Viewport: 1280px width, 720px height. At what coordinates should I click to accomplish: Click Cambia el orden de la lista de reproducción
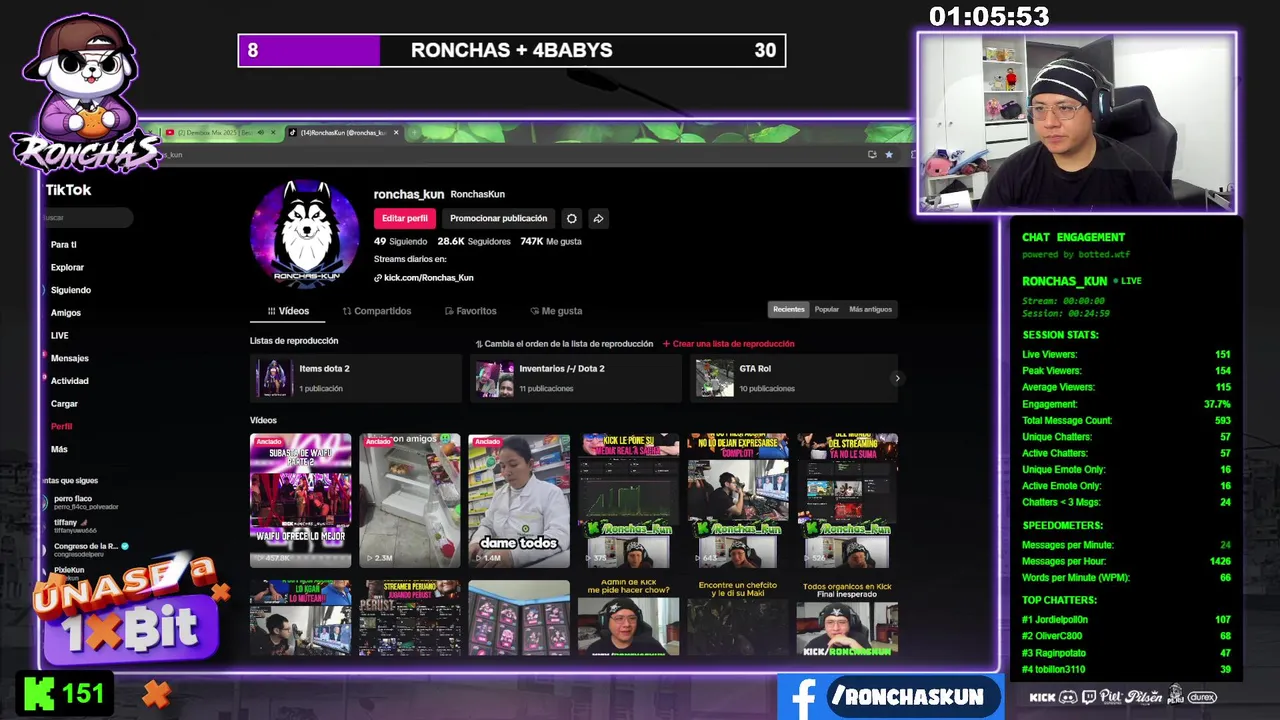coord(564,344)
